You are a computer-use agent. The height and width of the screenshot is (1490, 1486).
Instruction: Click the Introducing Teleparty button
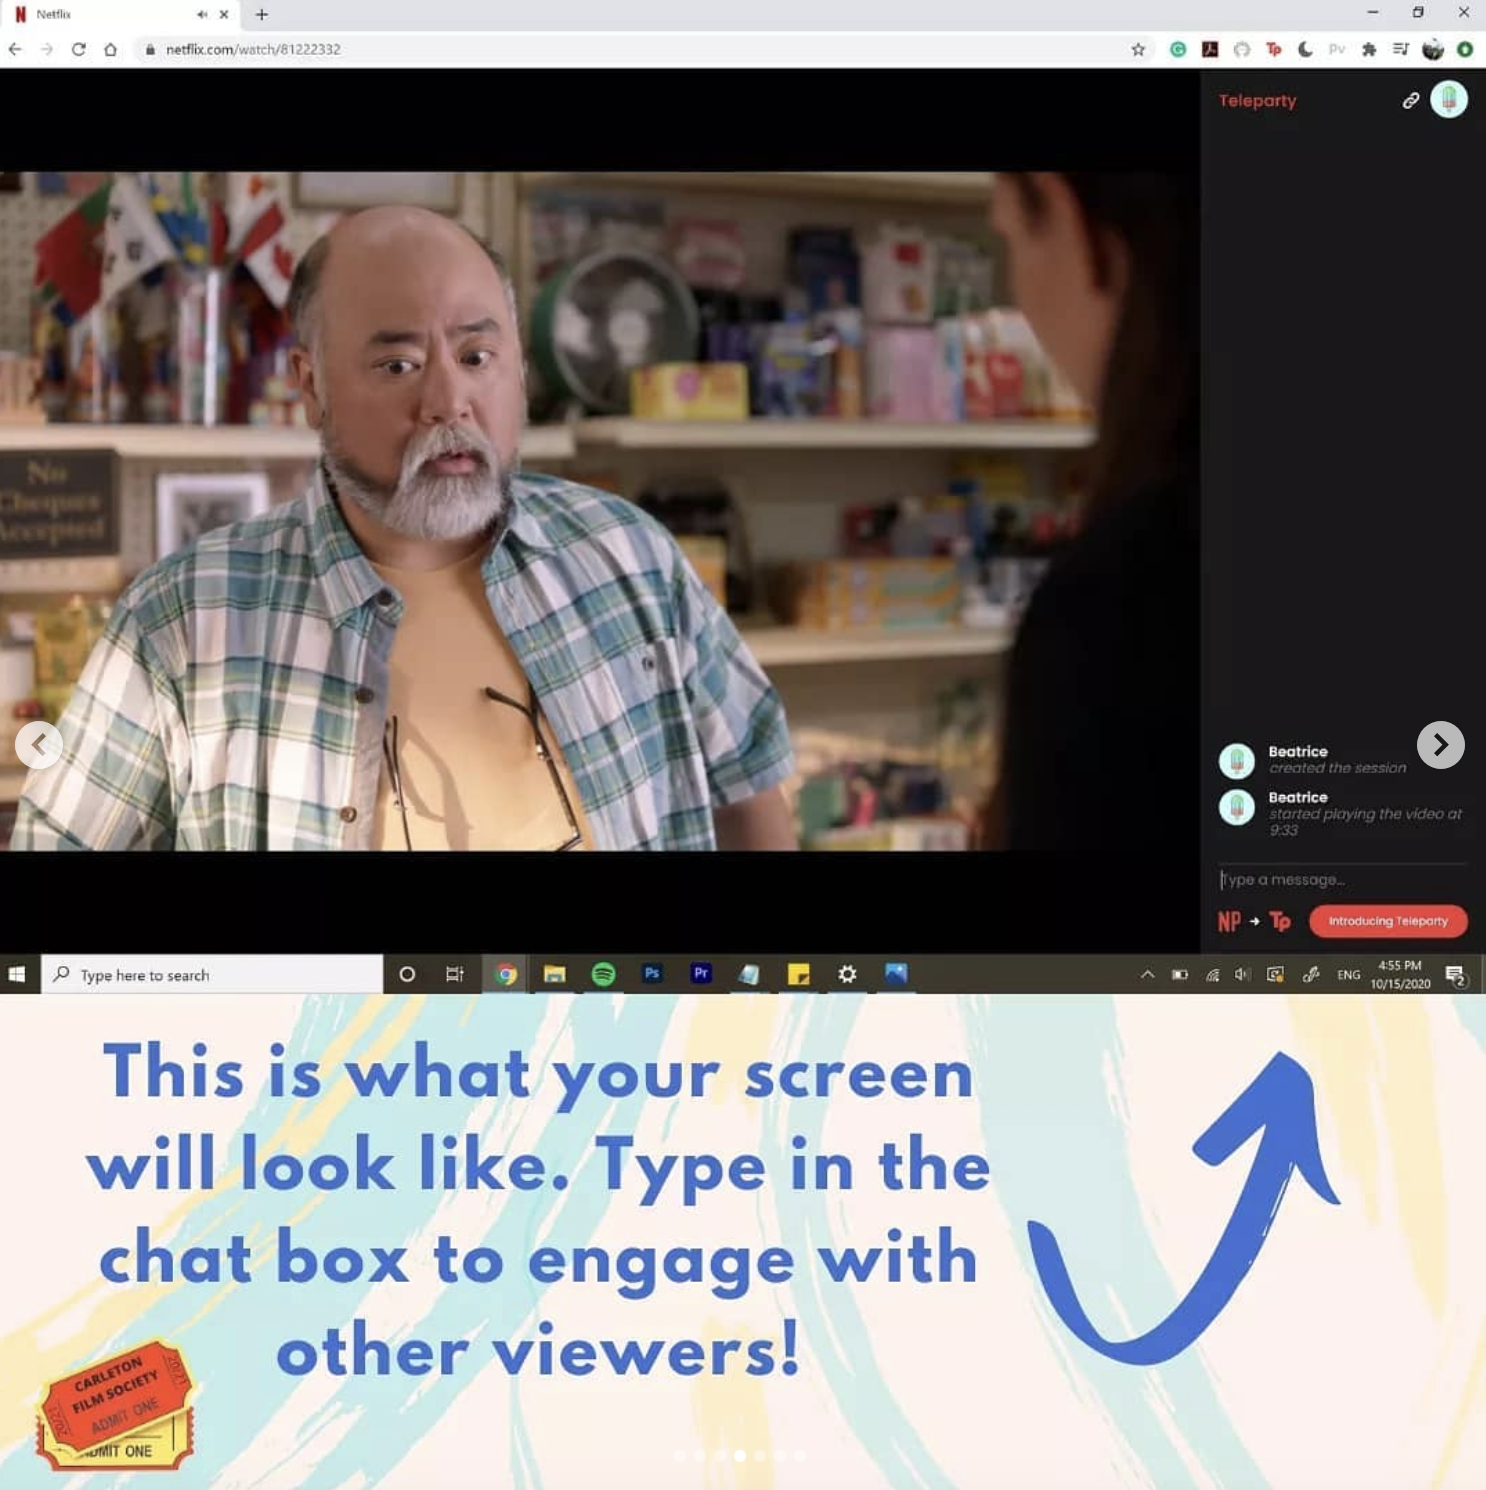tap(1388, 921)
